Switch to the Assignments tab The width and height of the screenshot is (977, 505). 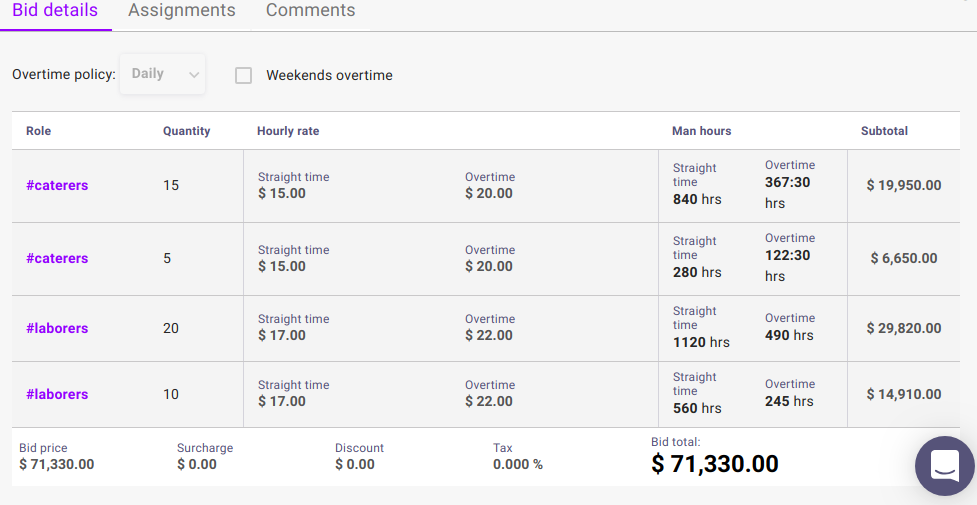182,11
